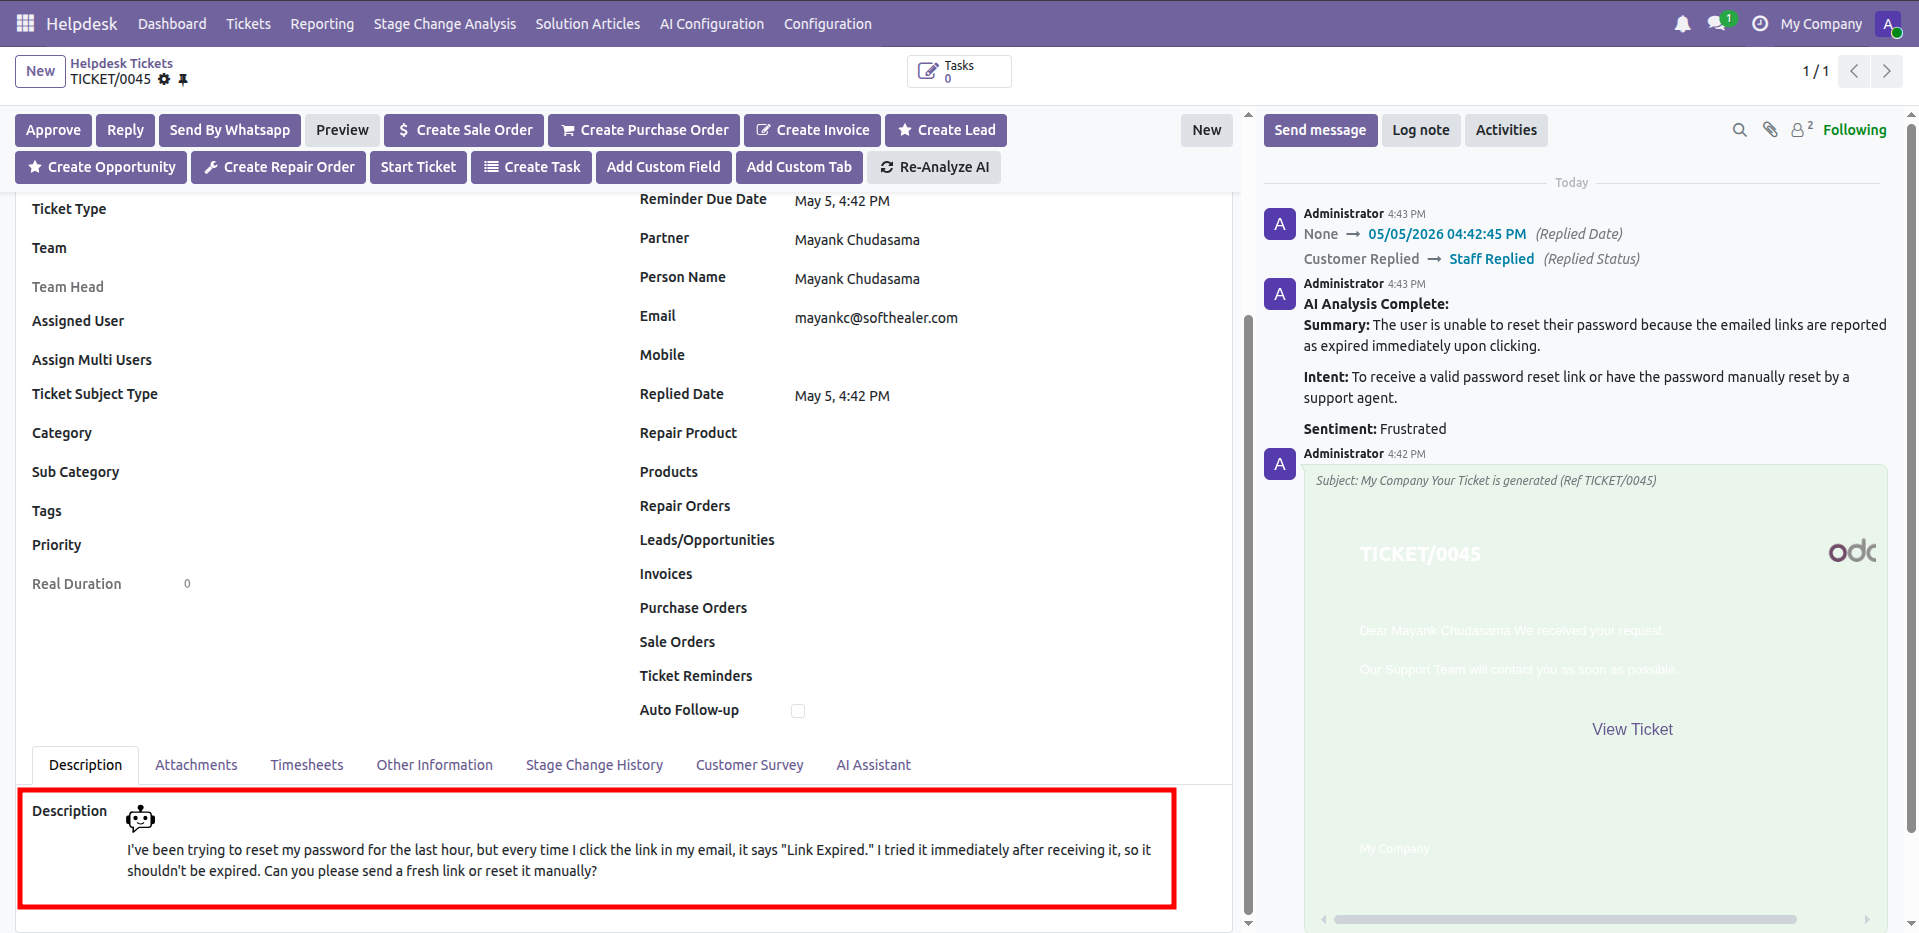Click Create Invoice button
1919x933 pixels.
[812, 130]
